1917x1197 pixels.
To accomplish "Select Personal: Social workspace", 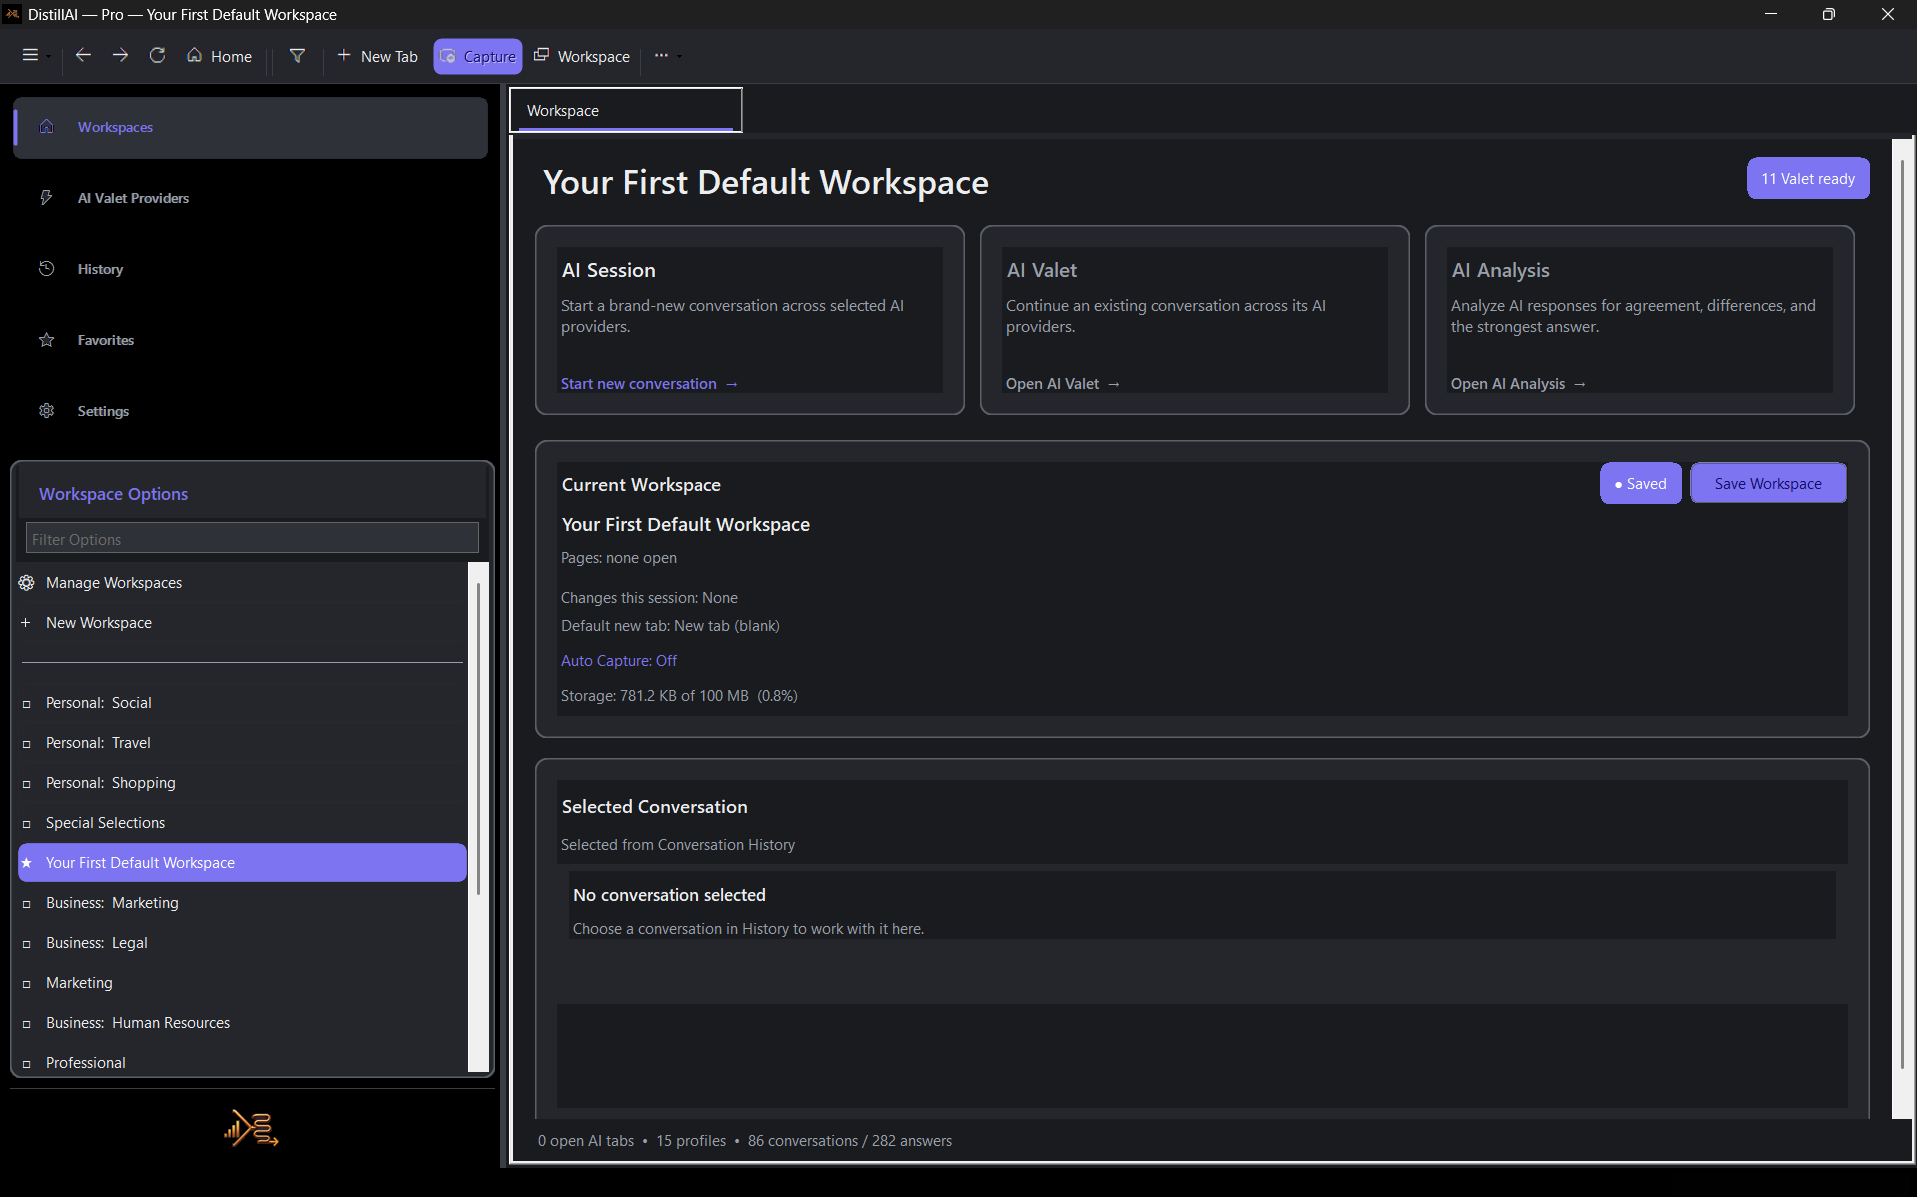I will [x=242, y=703].
